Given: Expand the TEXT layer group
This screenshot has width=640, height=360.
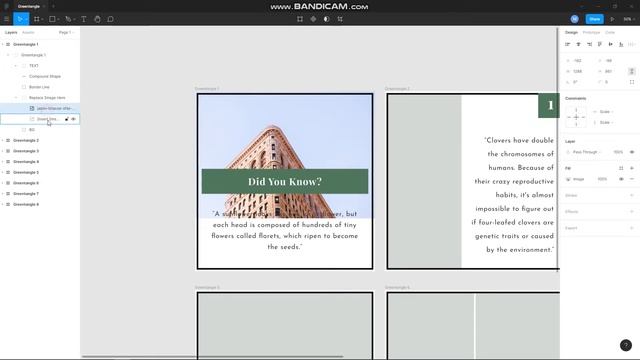Looking at the screenshot, I should (16, 66).
